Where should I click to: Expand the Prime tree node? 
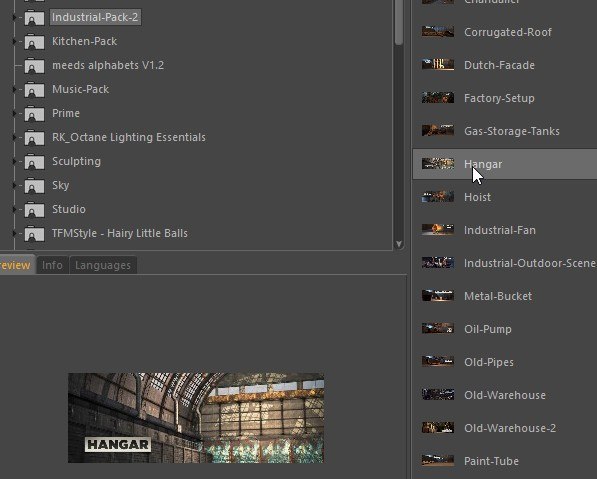[14, 113]
